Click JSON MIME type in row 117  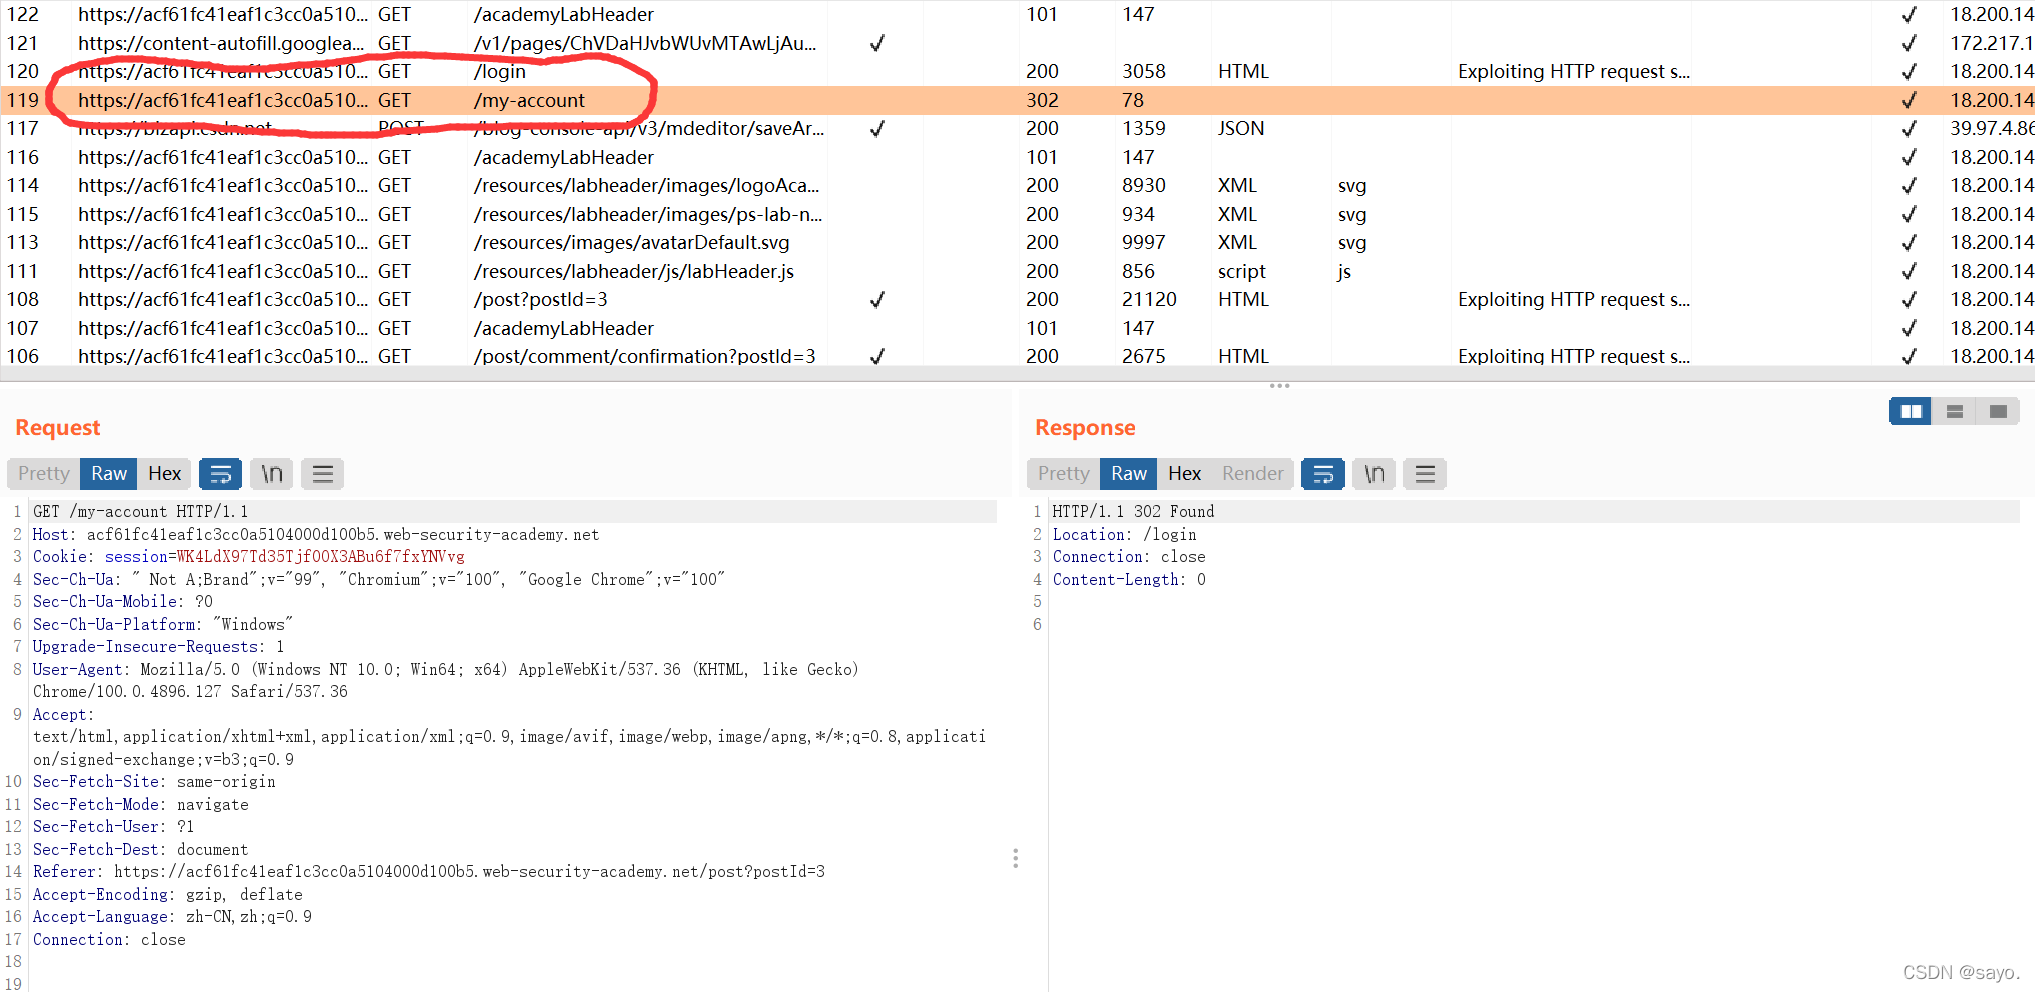tap(1241, 128)
